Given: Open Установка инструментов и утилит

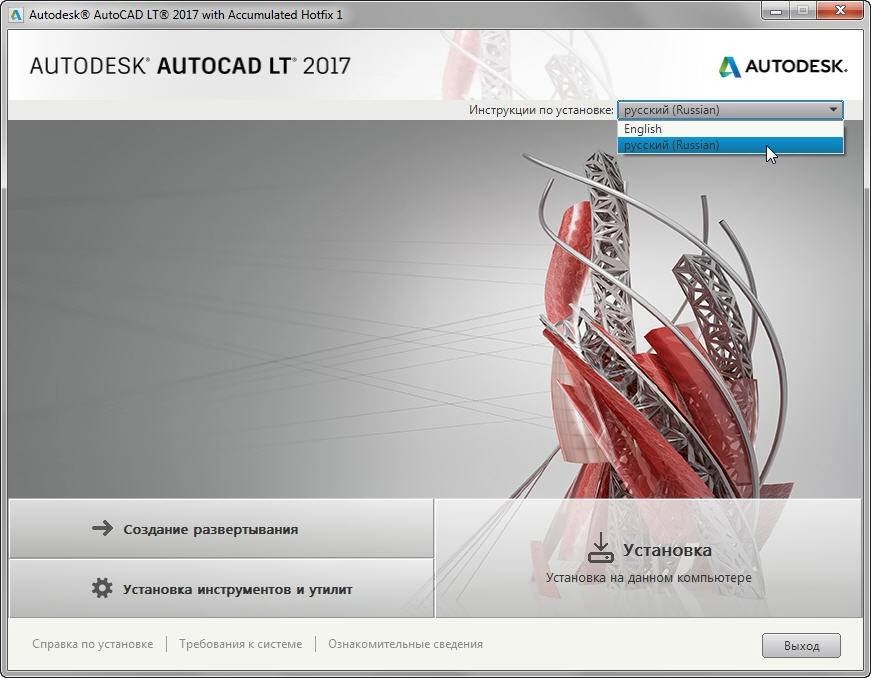Looking at the screenshot, I should [221, 589].
